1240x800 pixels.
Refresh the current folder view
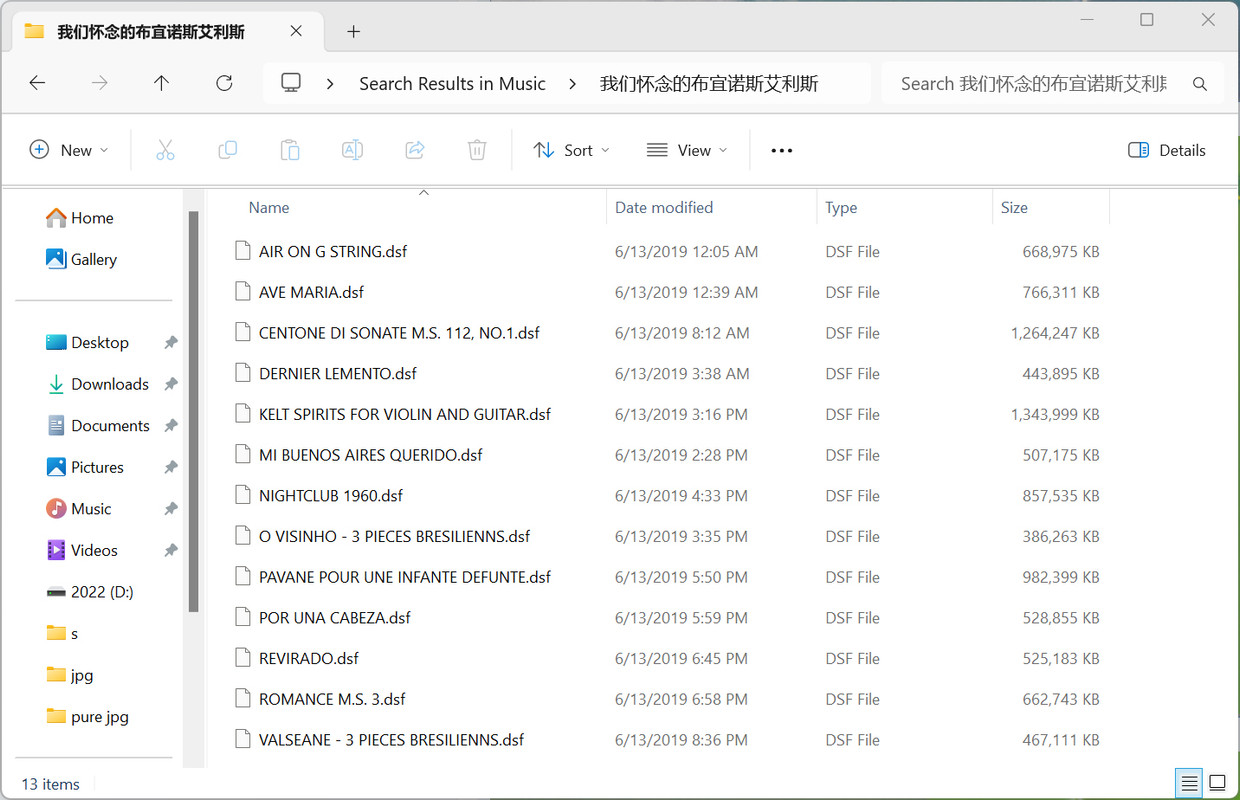click(224, 83)
